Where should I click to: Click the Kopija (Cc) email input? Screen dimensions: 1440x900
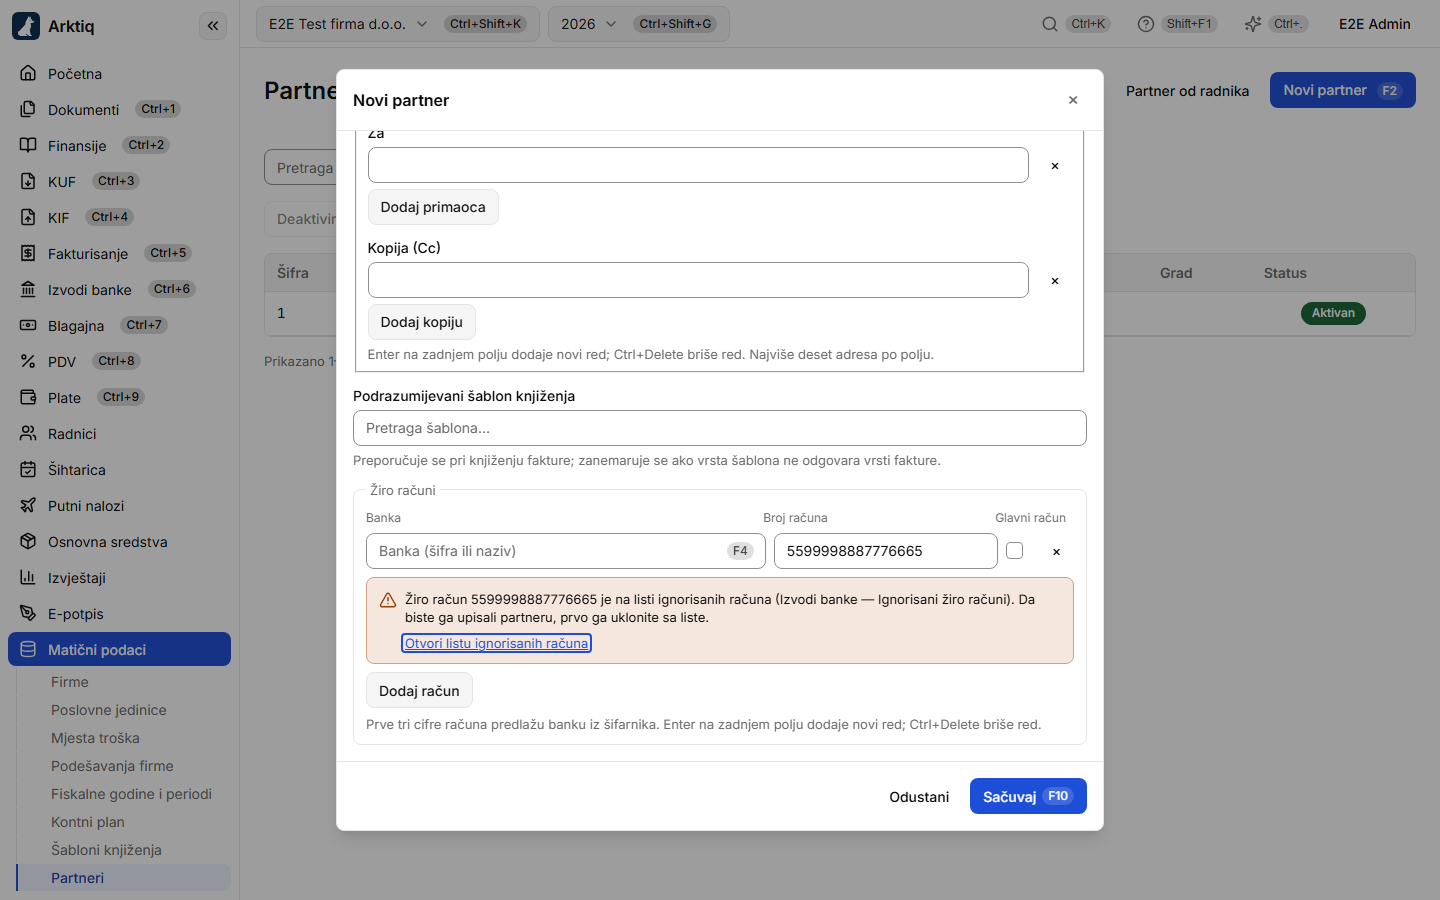point(698,280)
